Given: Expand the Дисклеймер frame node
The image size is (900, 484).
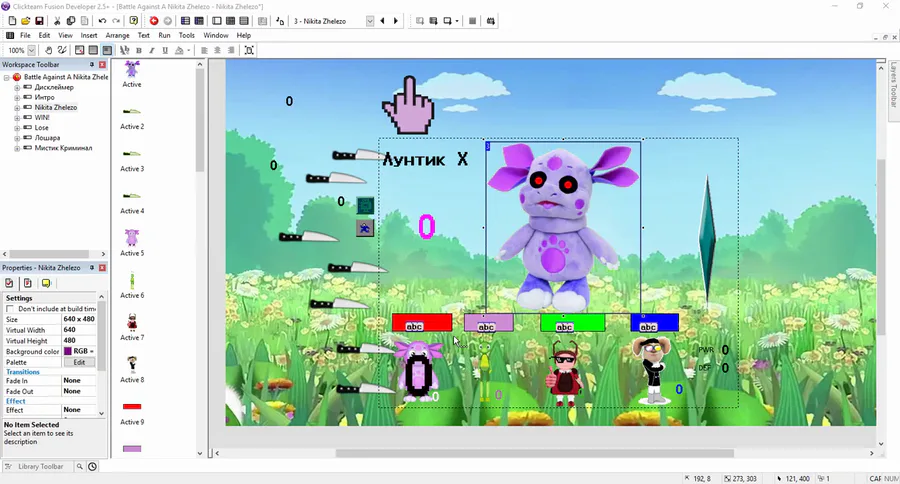Looking at the screenshot, I should tap(17, 87).
